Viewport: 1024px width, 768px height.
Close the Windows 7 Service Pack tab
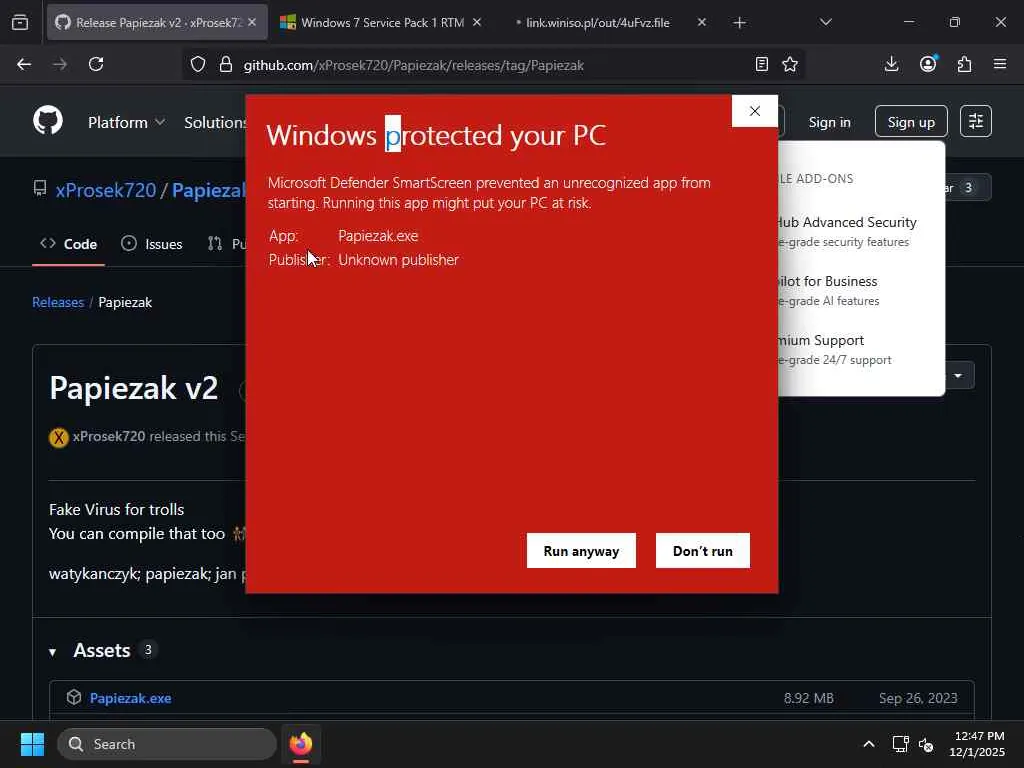tap(477, 22)
